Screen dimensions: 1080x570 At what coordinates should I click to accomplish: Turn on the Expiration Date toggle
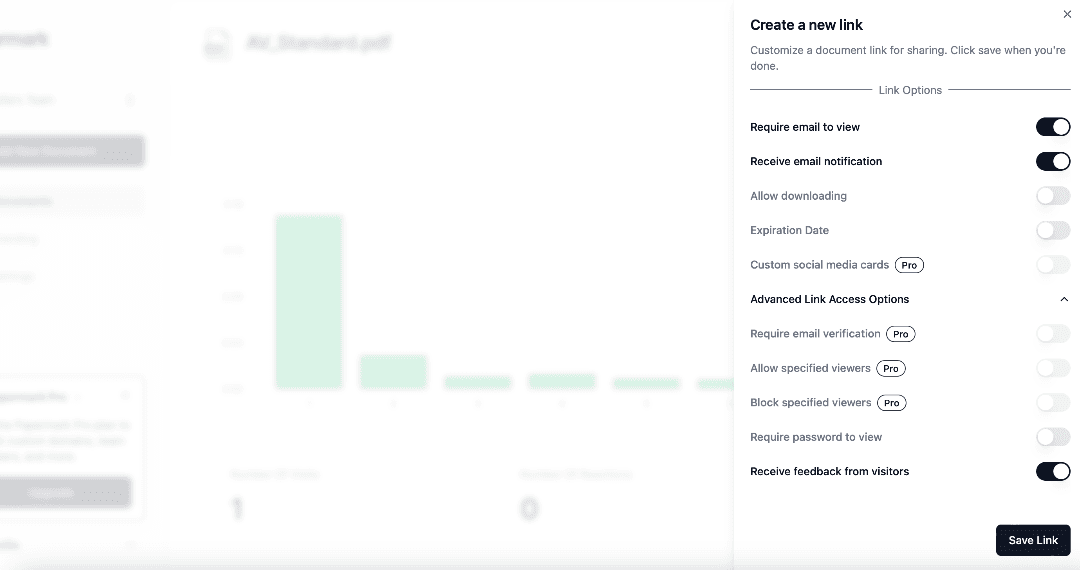point(1053,230)
